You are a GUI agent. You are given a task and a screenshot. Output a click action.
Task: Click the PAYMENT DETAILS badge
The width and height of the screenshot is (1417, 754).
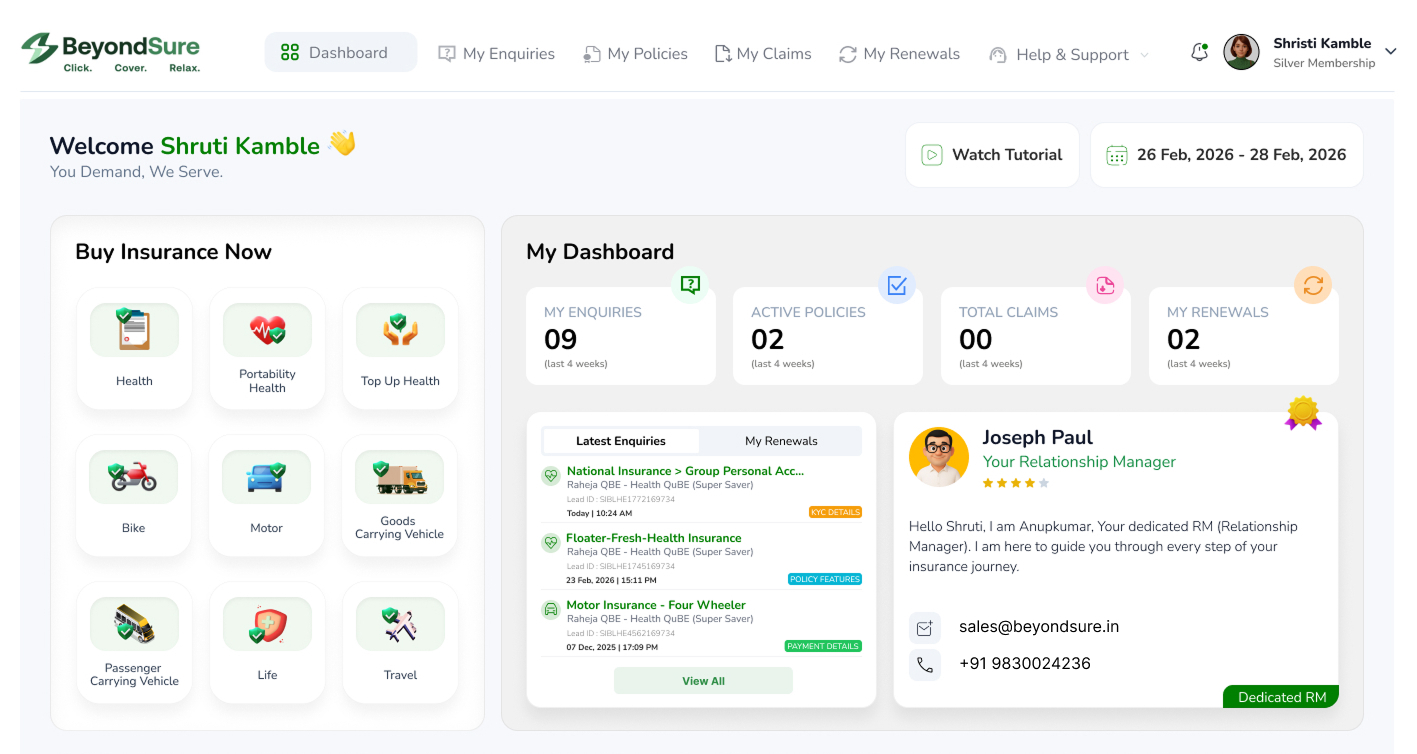[823, 646]
